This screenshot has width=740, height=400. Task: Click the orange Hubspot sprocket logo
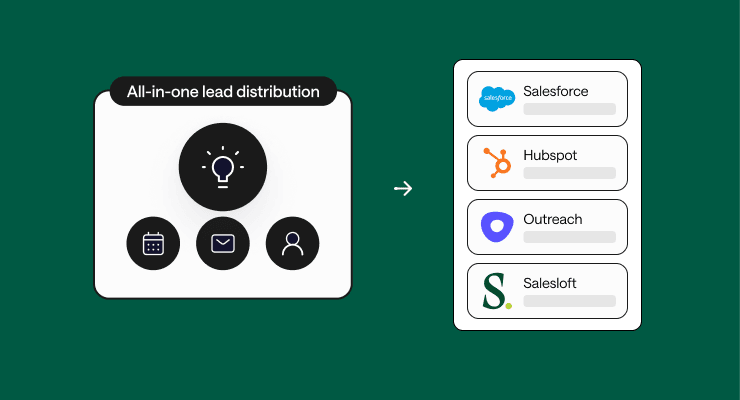497,163
